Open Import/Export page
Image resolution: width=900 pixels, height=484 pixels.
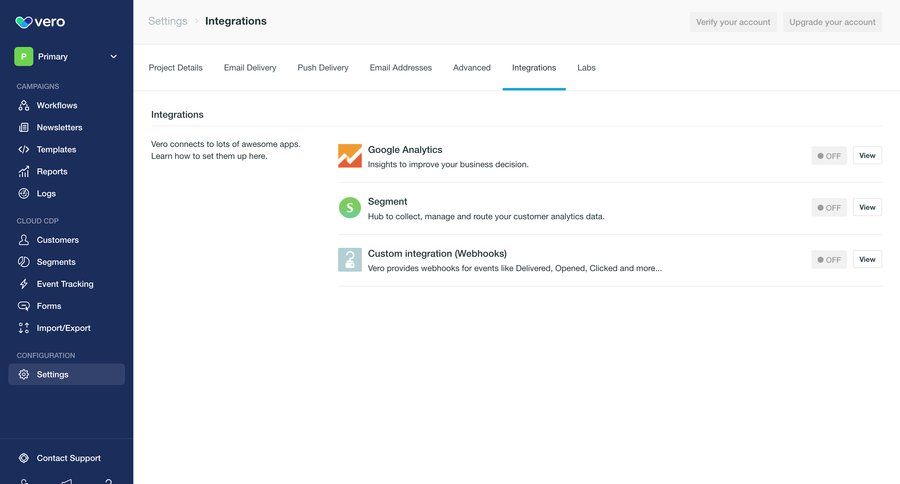[x=64, y=328]
